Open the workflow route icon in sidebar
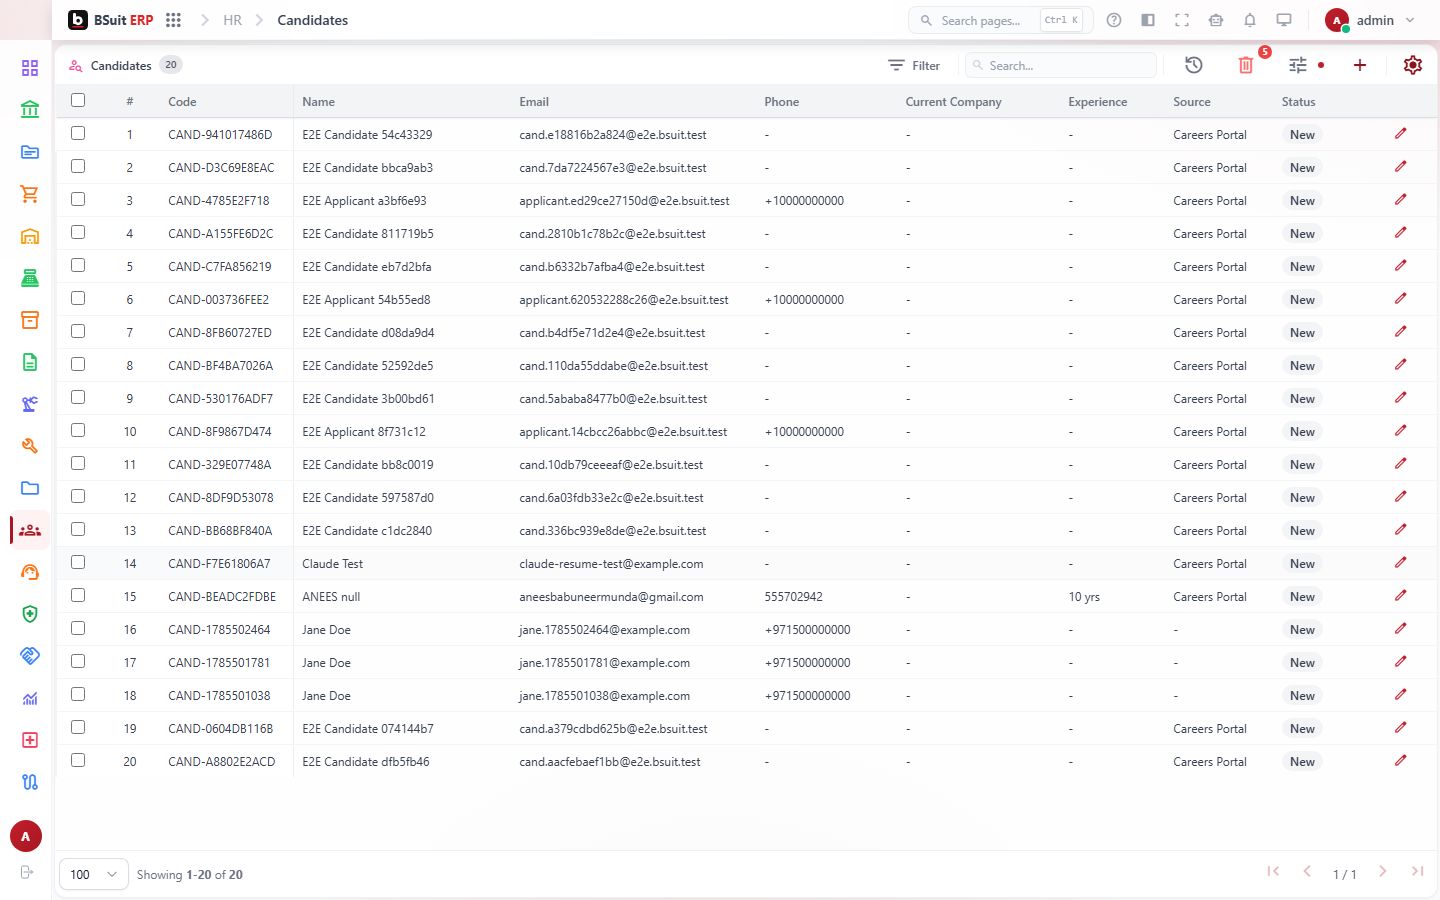The image size is (1440, 900). point(30,782)
